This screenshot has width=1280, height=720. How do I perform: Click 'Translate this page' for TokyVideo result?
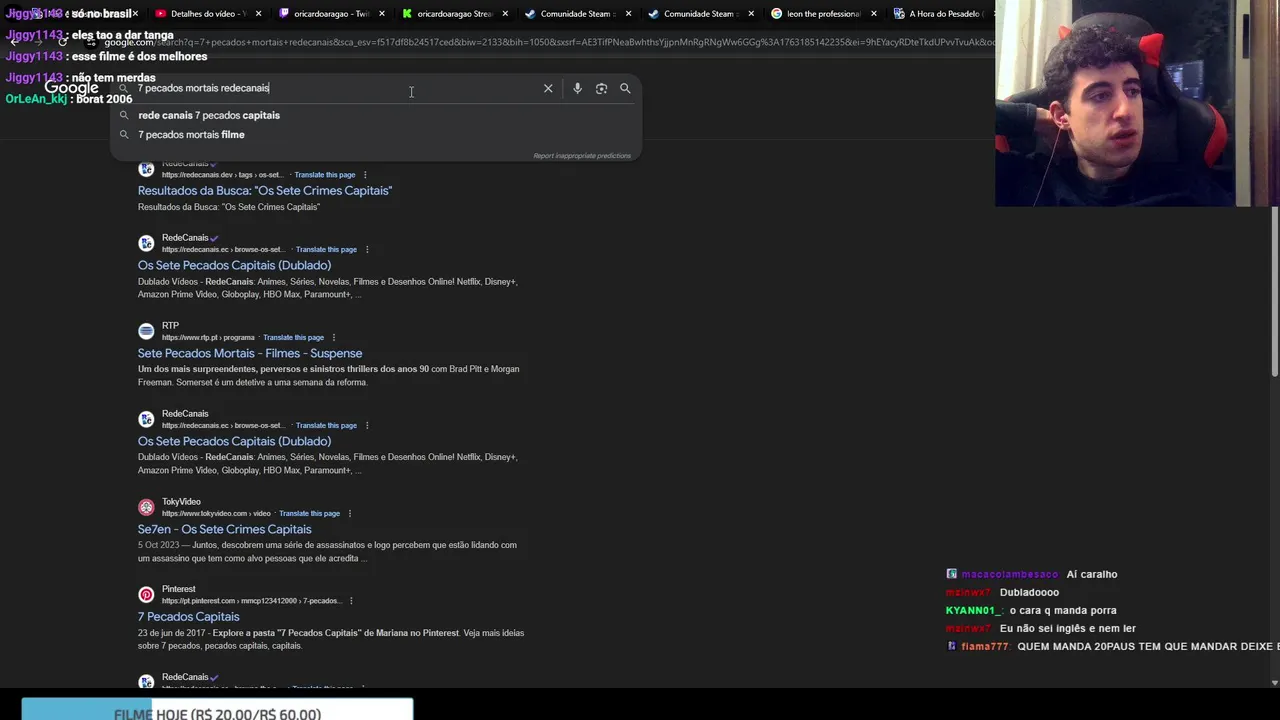[309, 513]
